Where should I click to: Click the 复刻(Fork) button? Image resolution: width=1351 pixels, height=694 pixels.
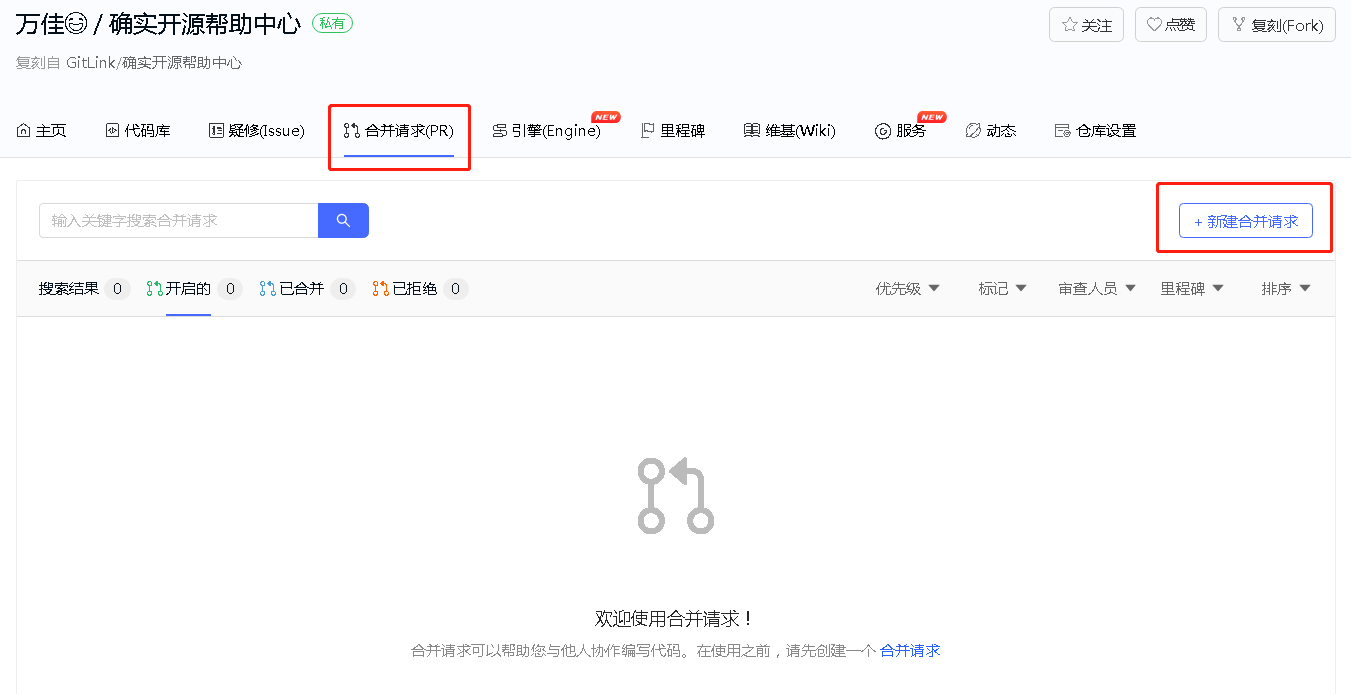point(1276,25)
